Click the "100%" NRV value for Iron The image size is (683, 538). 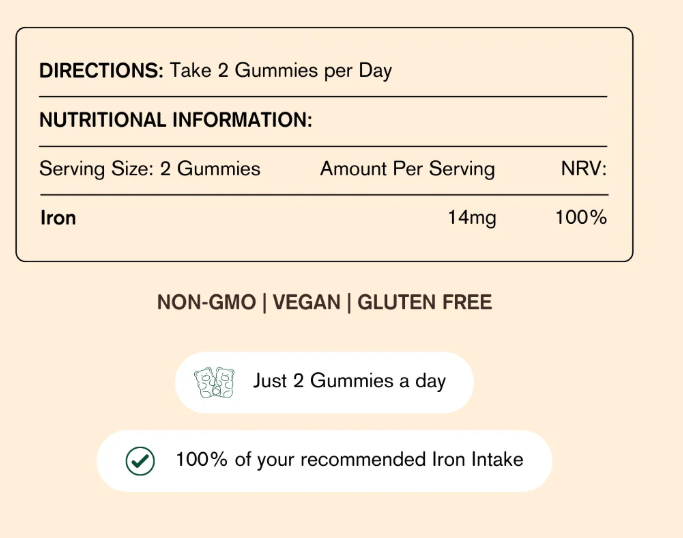coord(581,217)
